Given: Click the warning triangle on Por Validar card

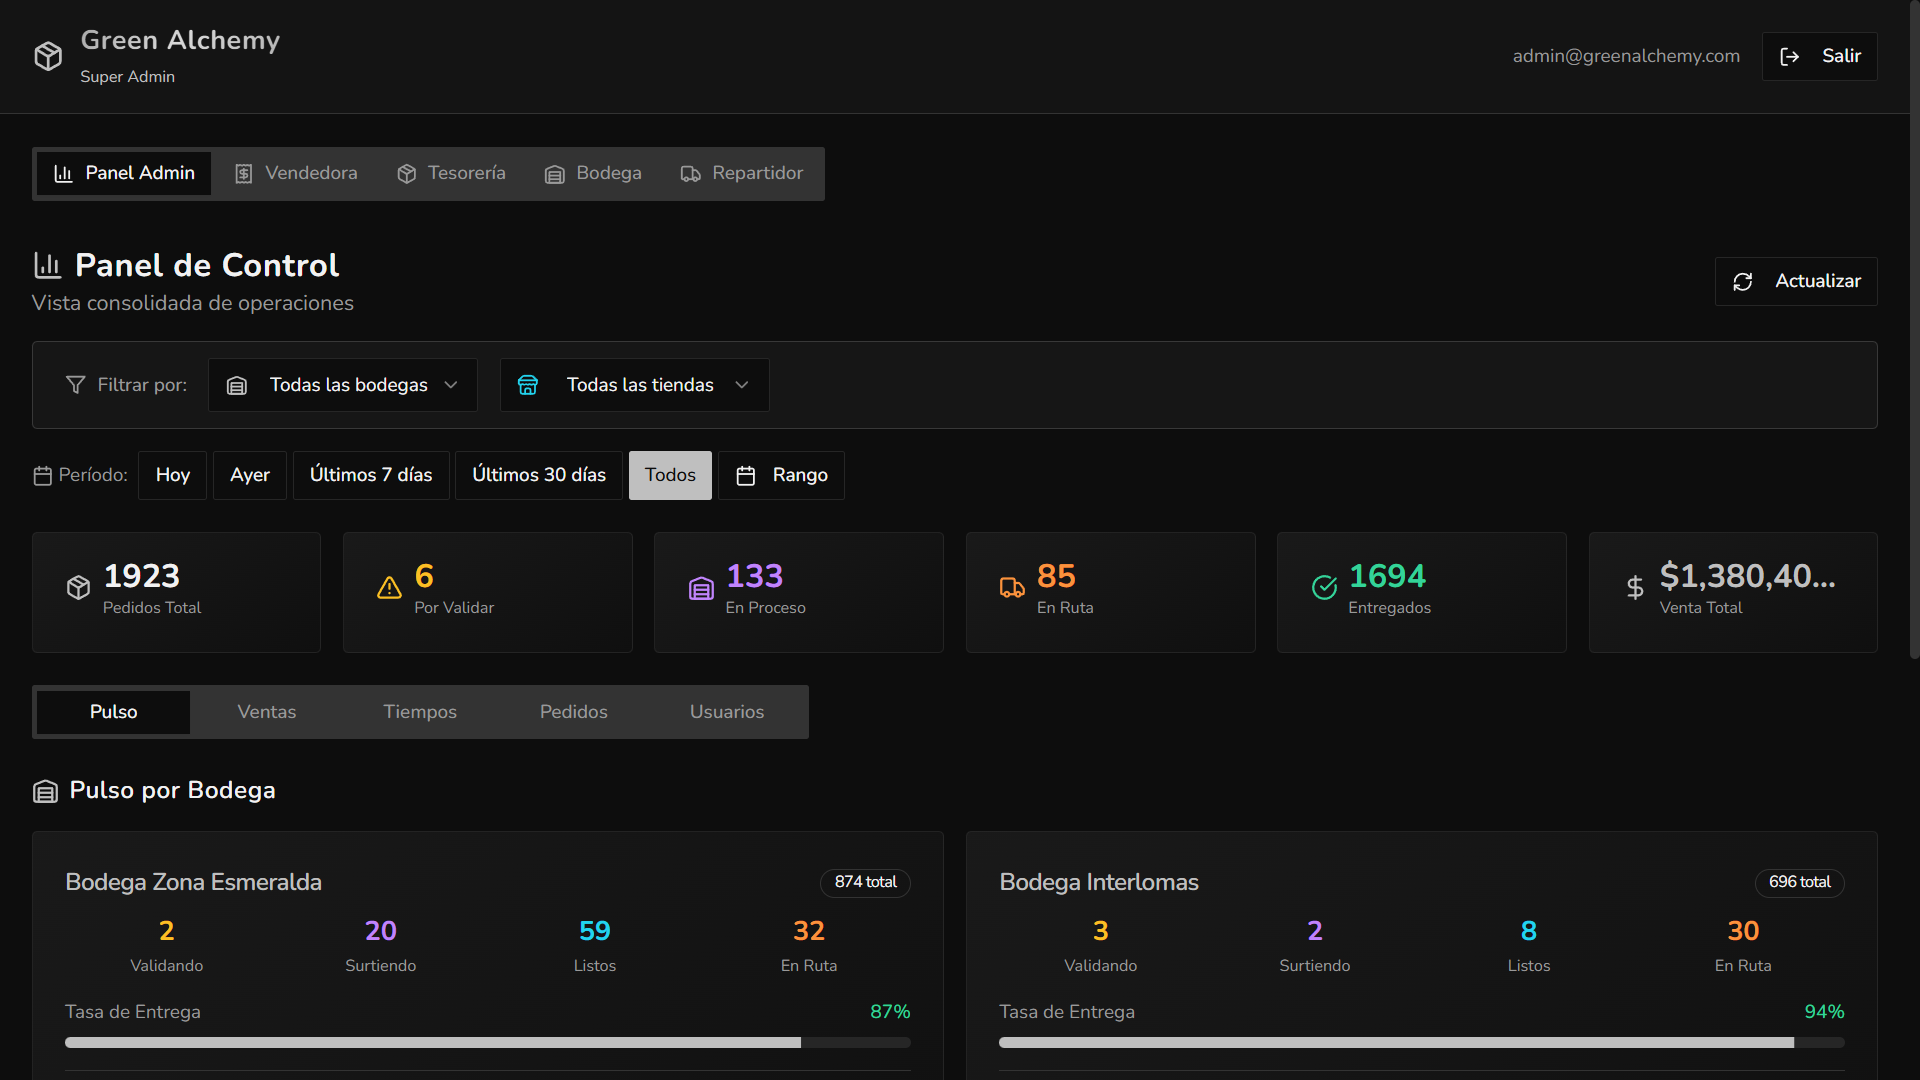Looking at the screenshot, I should (389, 588).
